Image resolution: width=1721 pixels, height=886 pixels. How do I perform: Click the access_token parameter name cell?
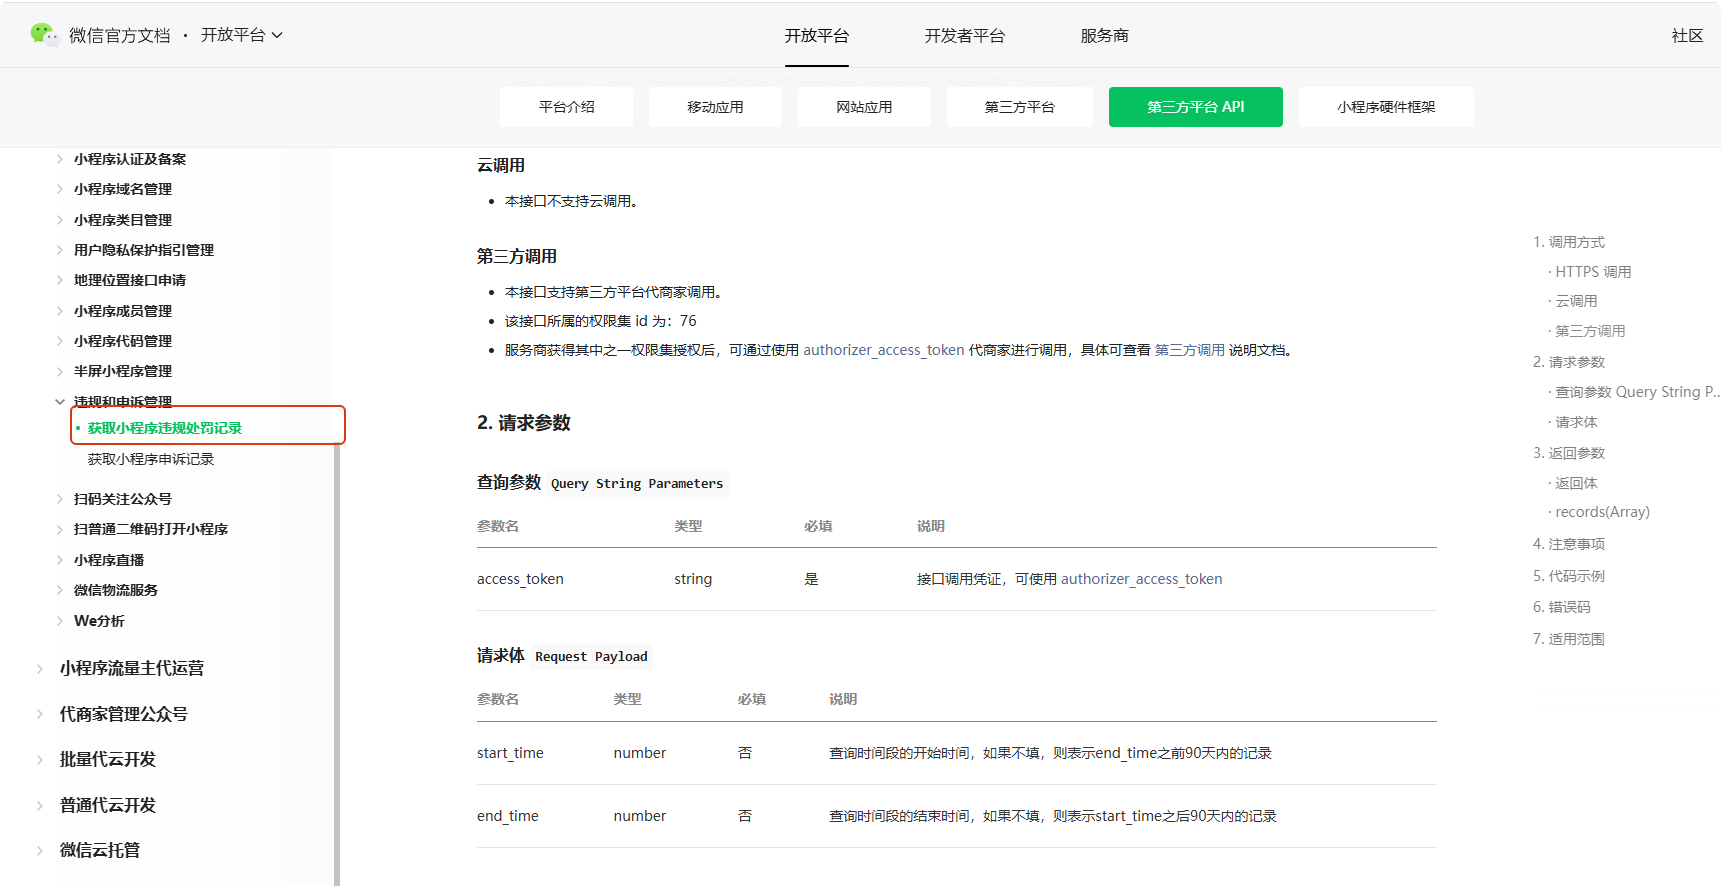point(520,579)
